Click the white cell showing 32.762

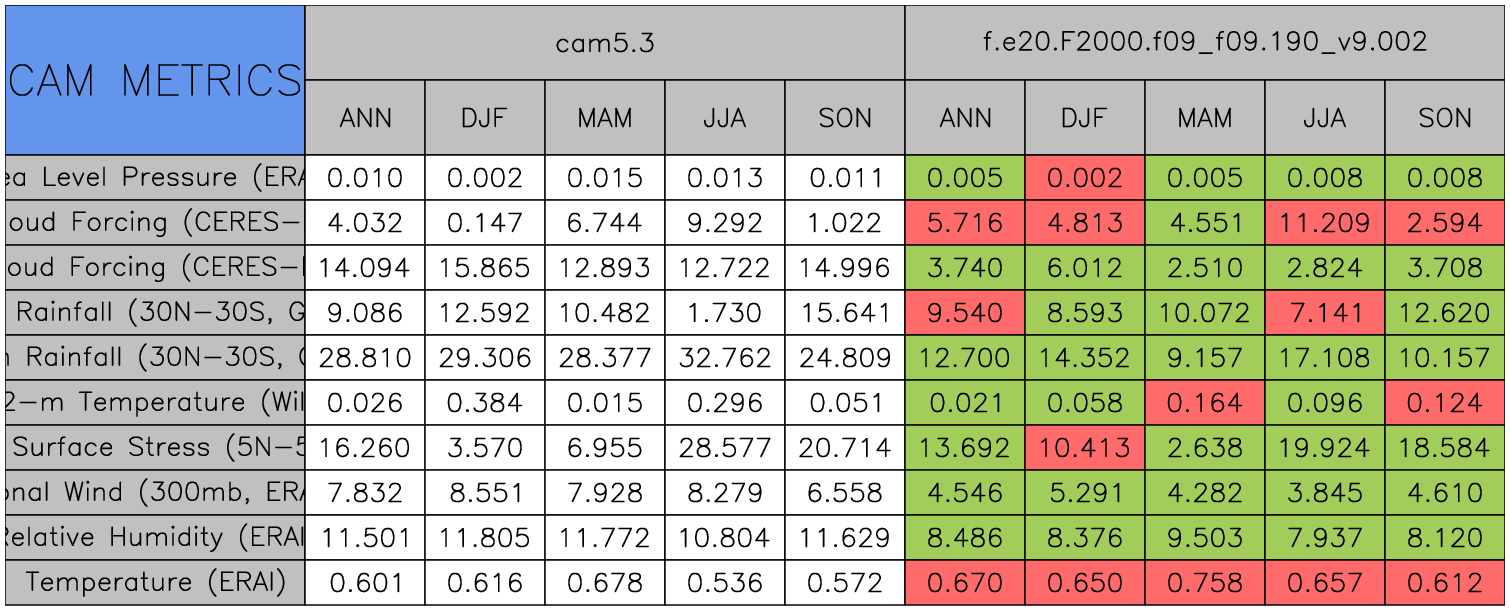[x=724, y=358]
